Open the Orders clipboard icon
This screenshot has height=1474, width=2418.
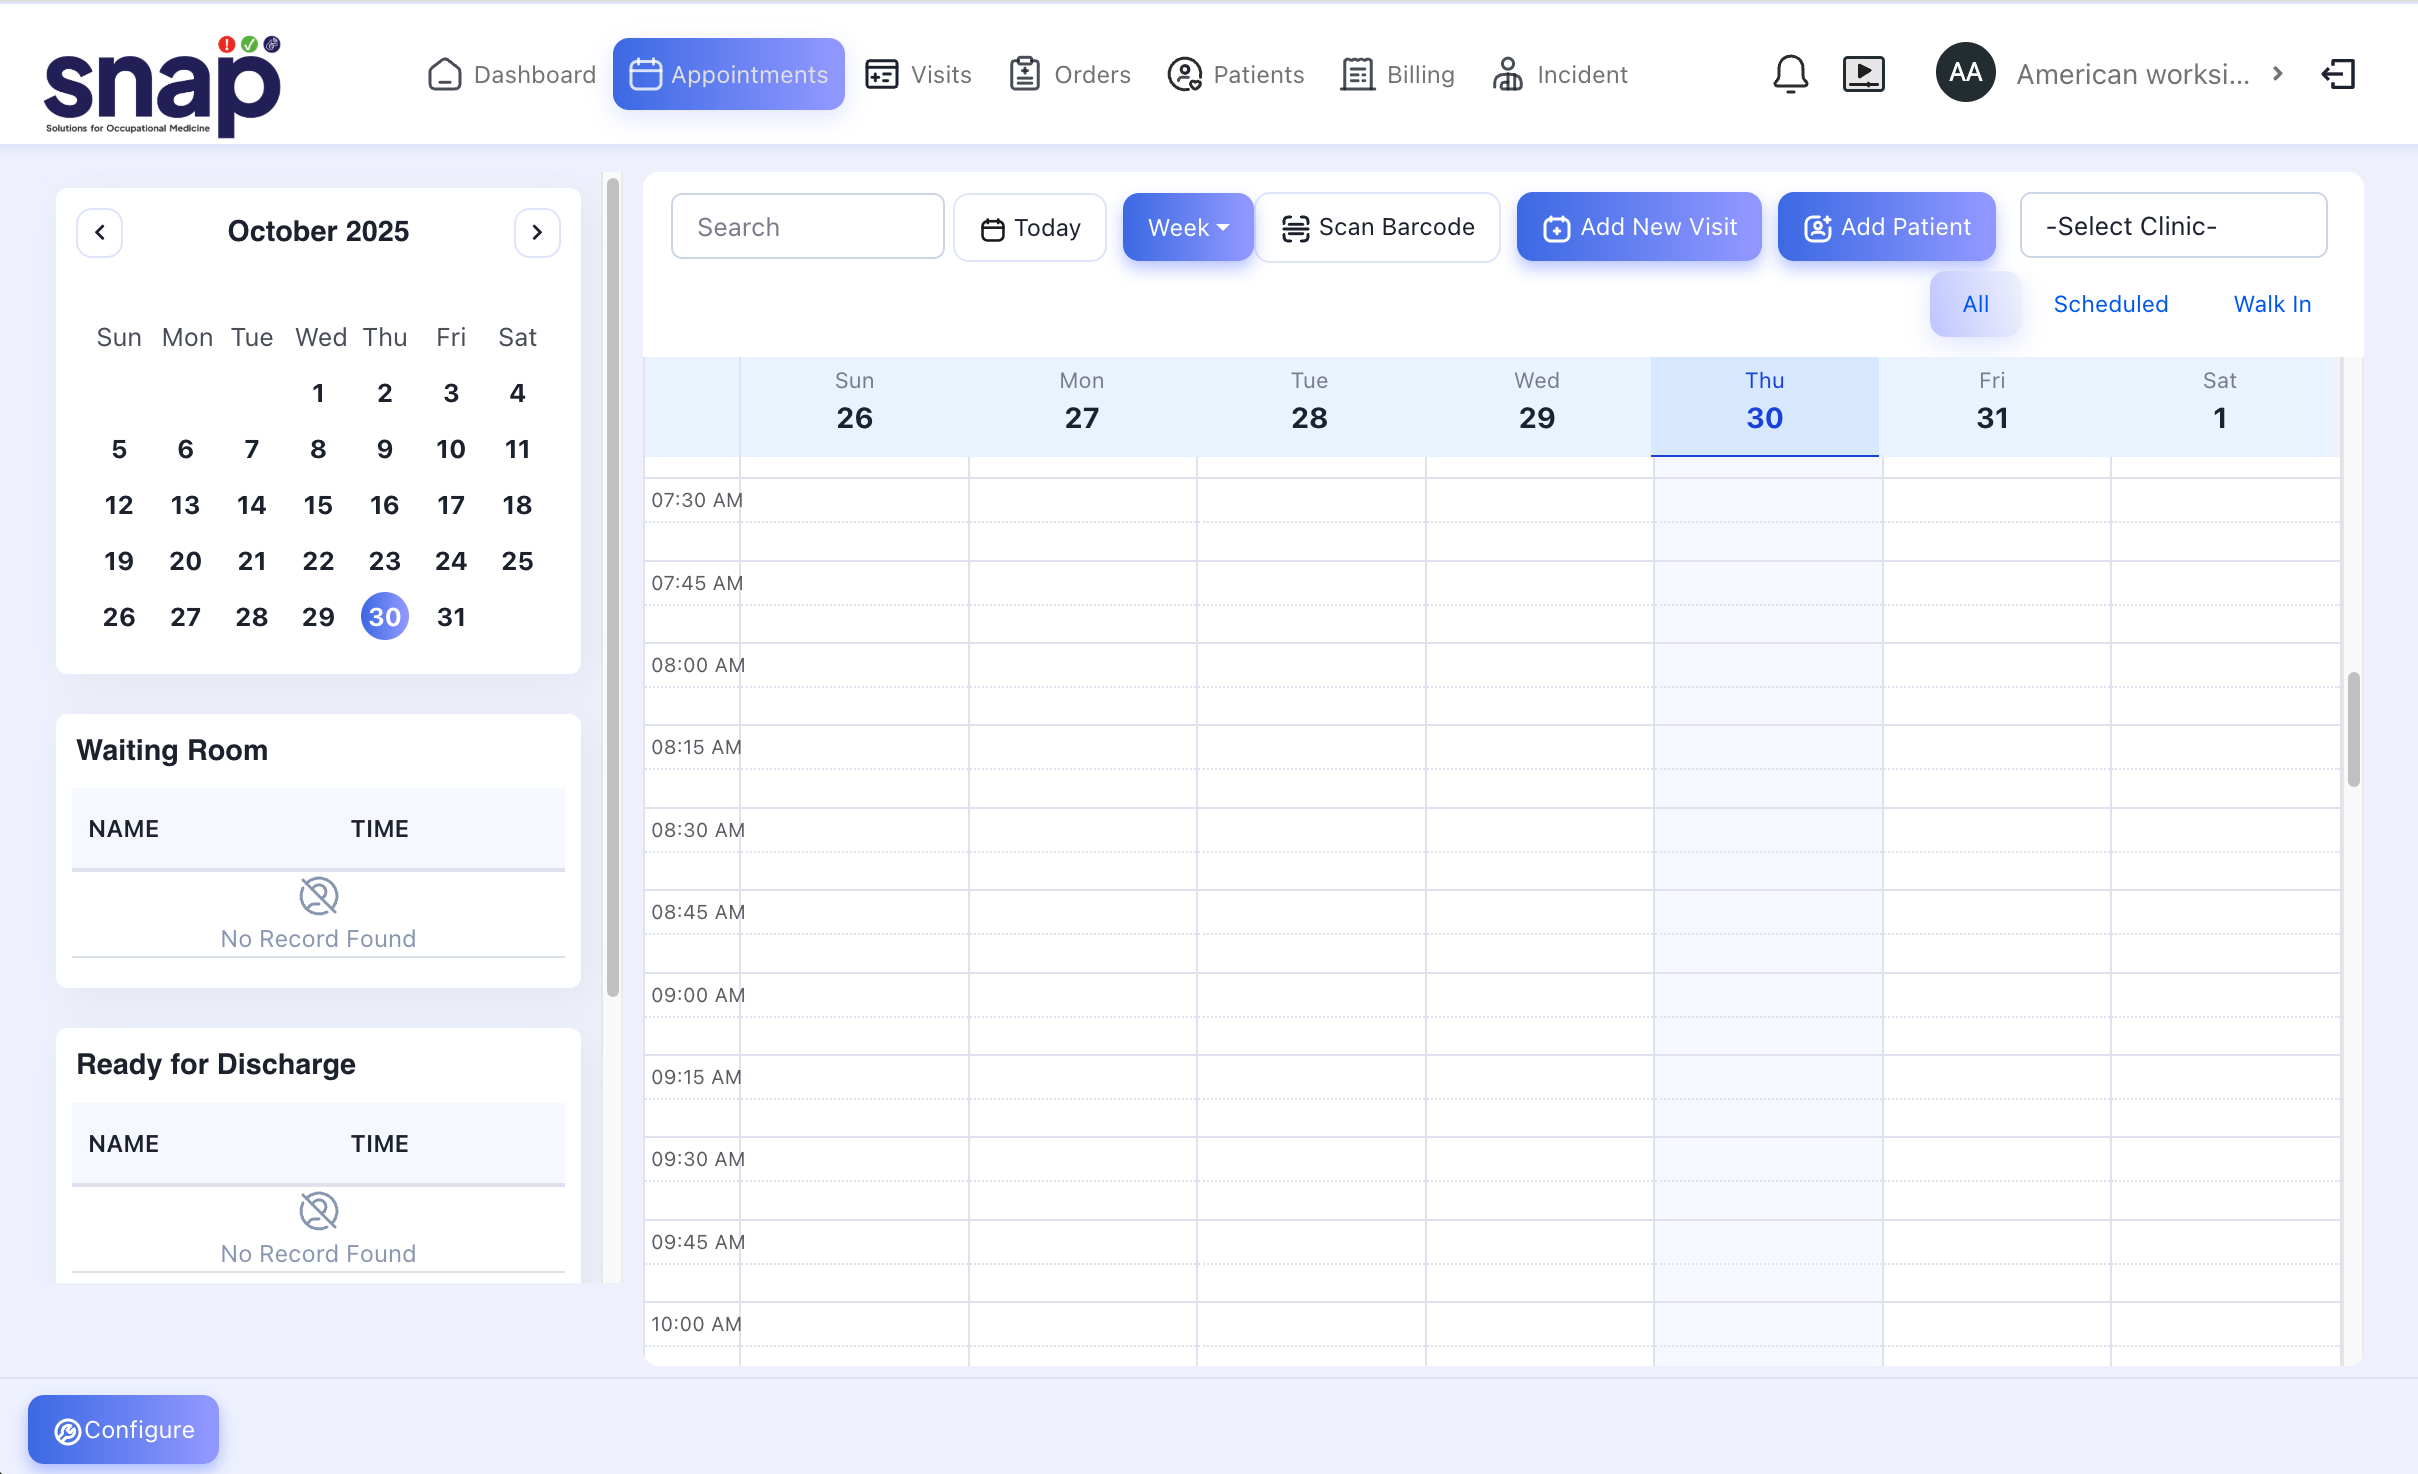click(1025, 74)
